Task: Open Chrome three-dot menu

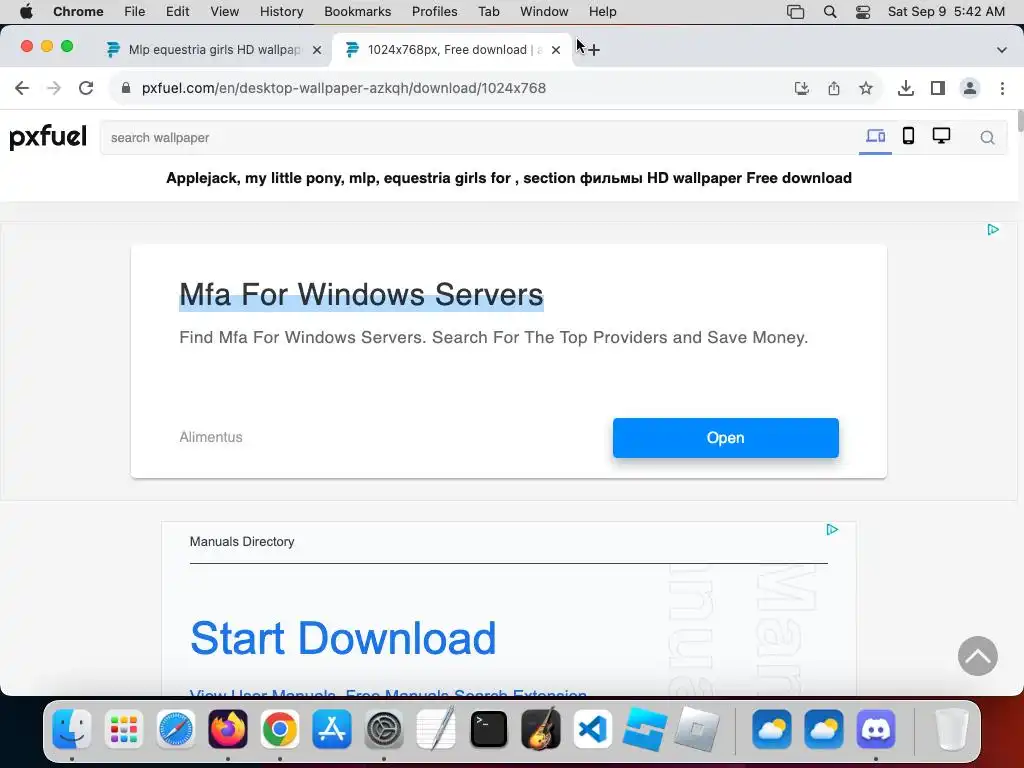Action: pyautogui.click(x=1002, y=88)
